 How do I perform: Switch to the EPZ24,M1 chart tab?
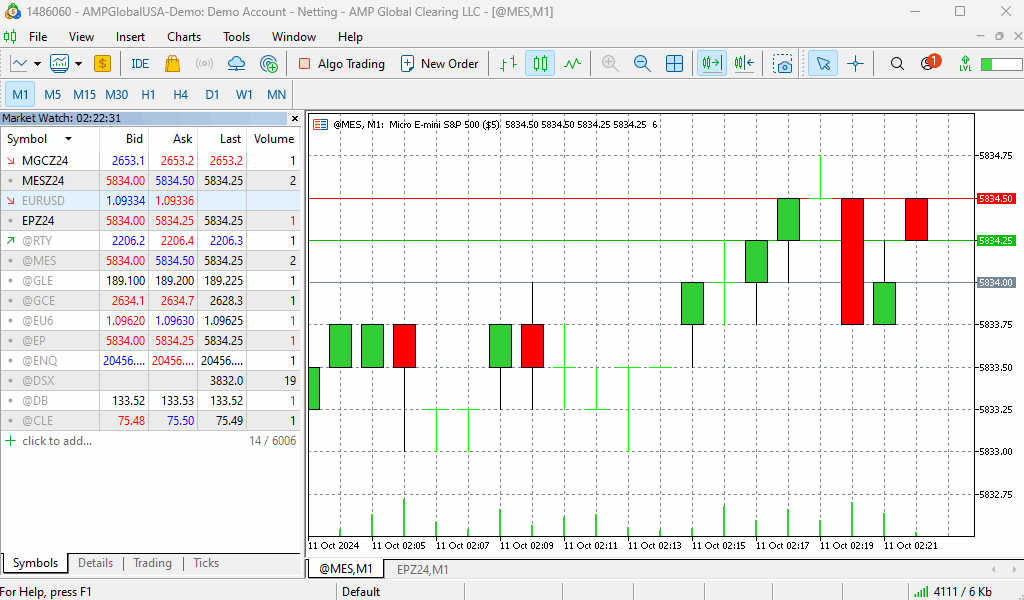point(422,569)
